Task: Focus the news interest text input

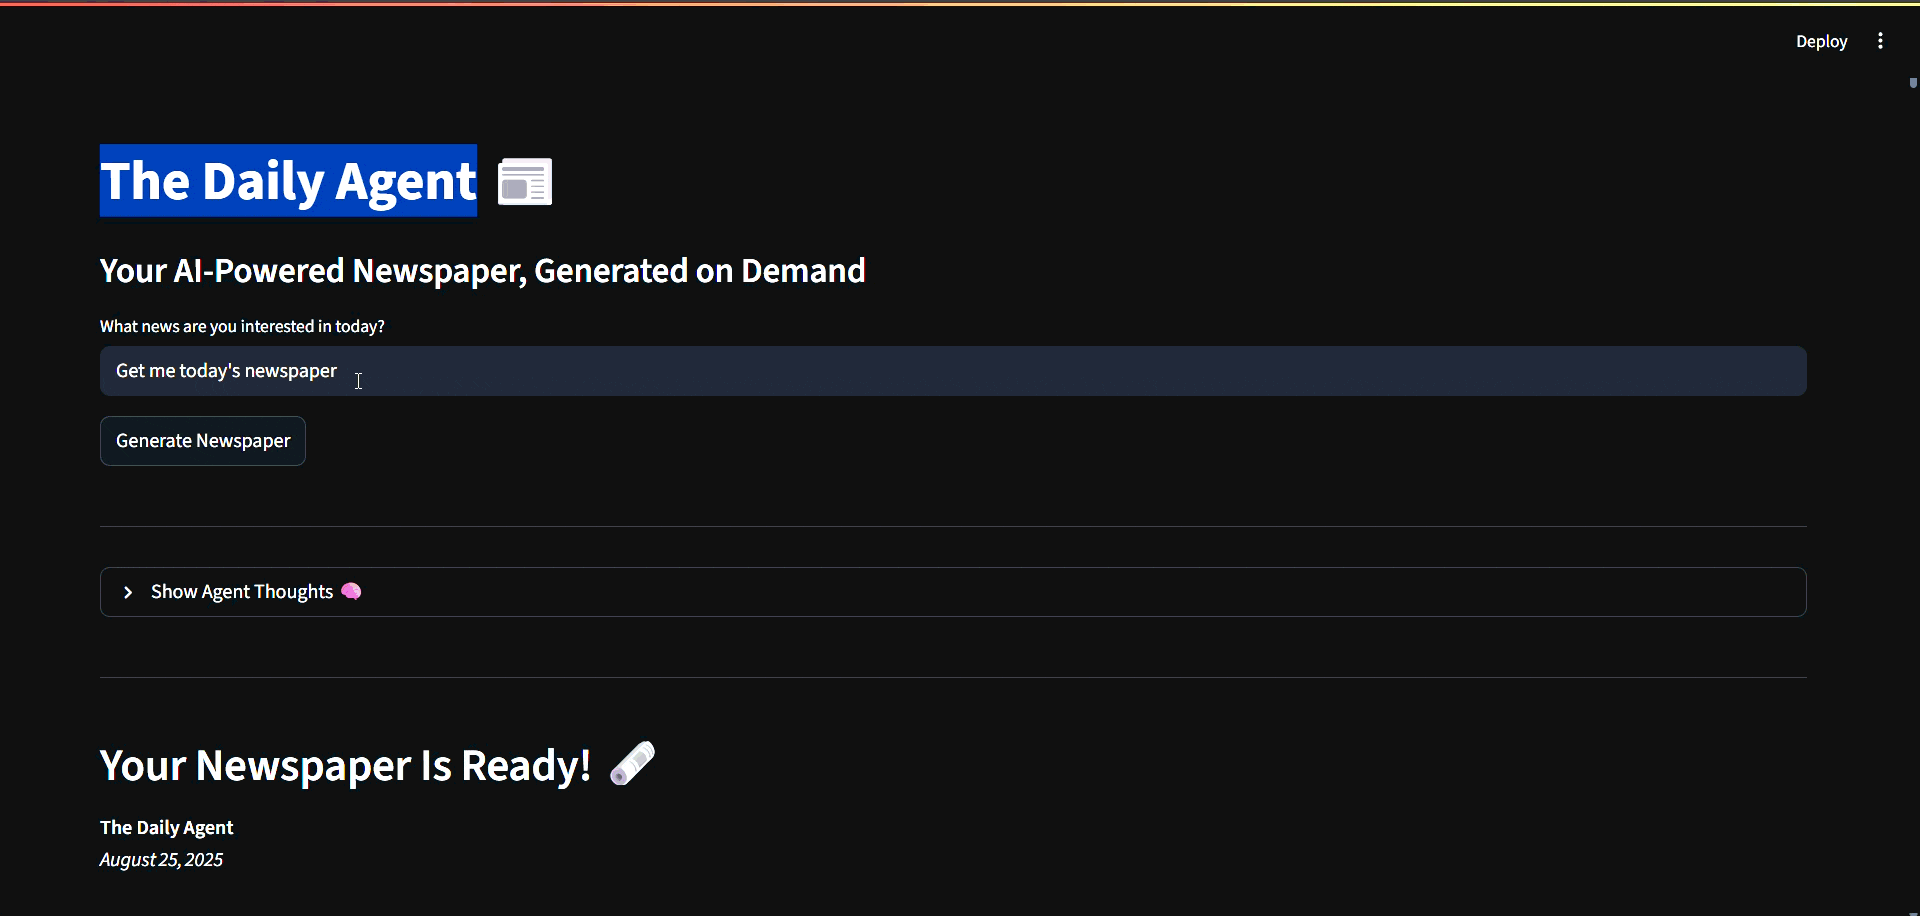Action: [x=952, y=371]
